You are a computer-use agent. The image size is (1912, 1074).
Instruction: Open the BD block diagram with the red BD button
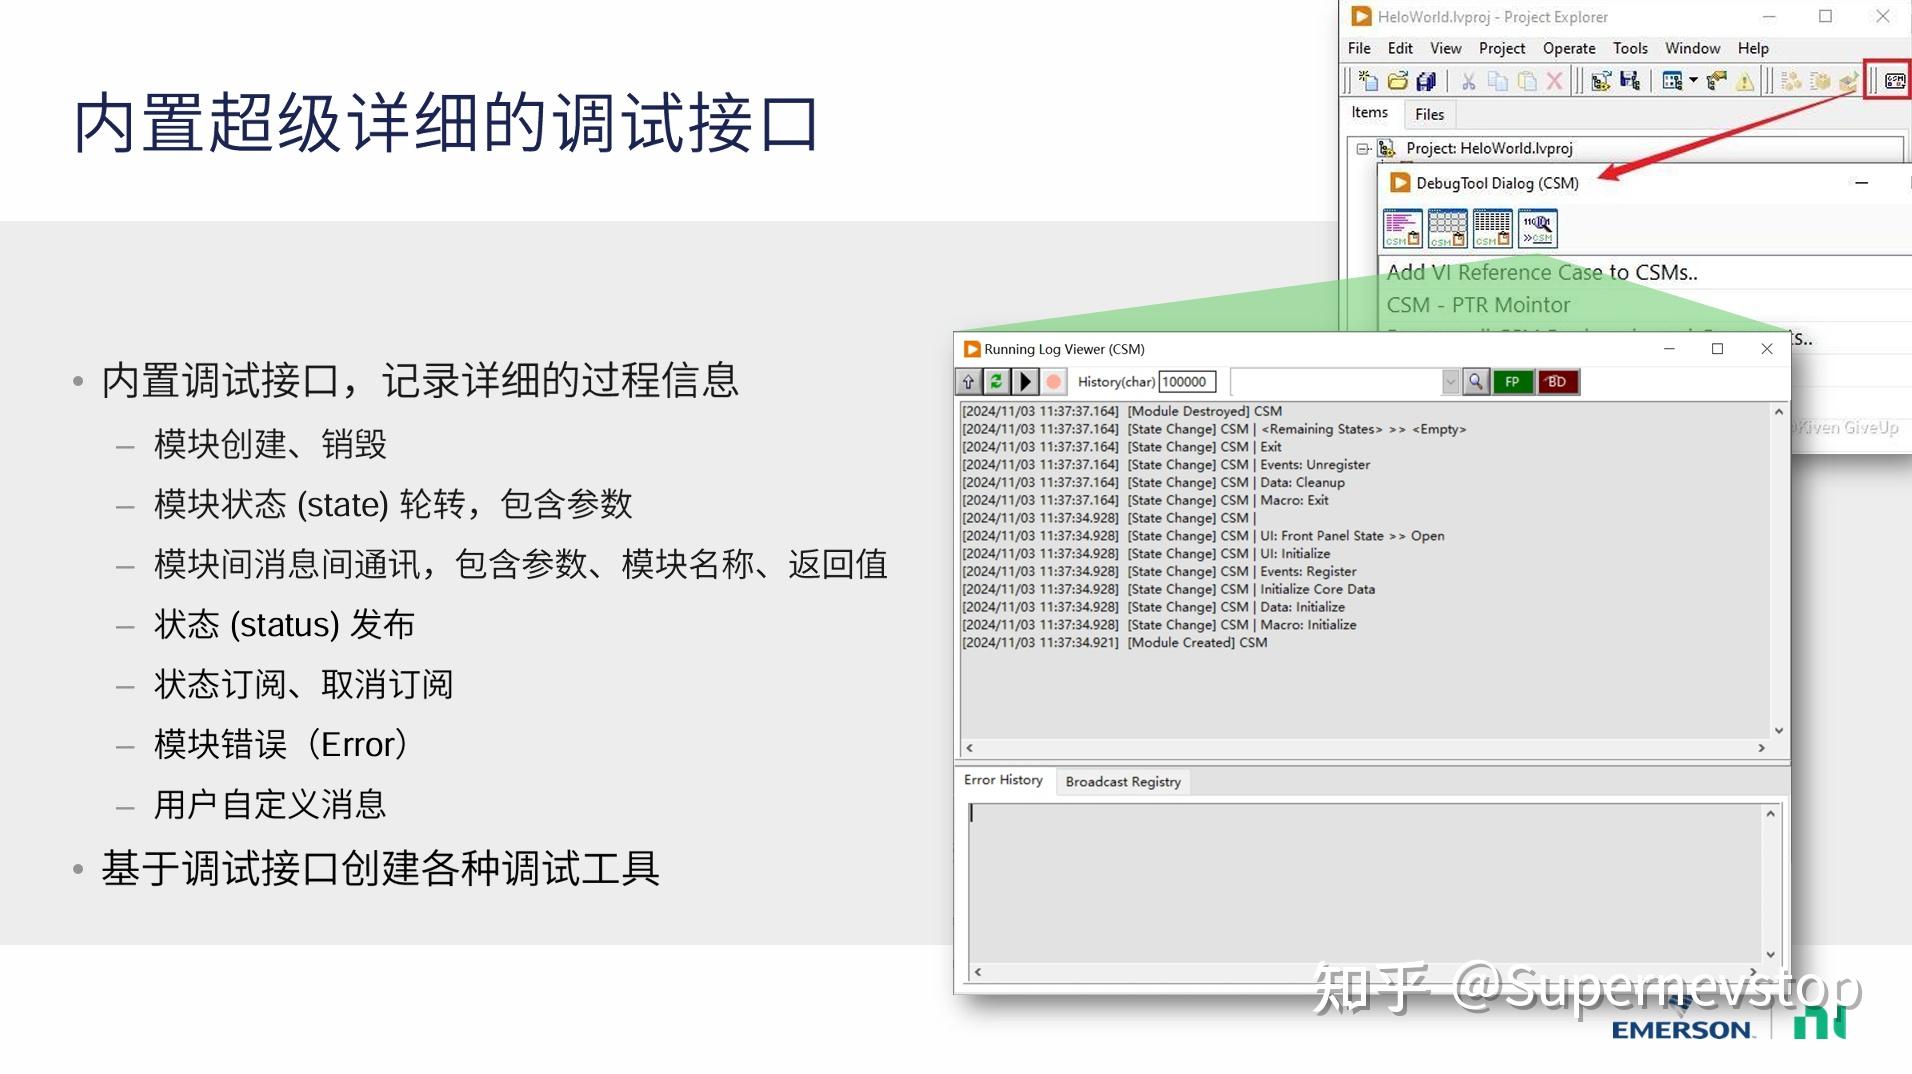1556,381
